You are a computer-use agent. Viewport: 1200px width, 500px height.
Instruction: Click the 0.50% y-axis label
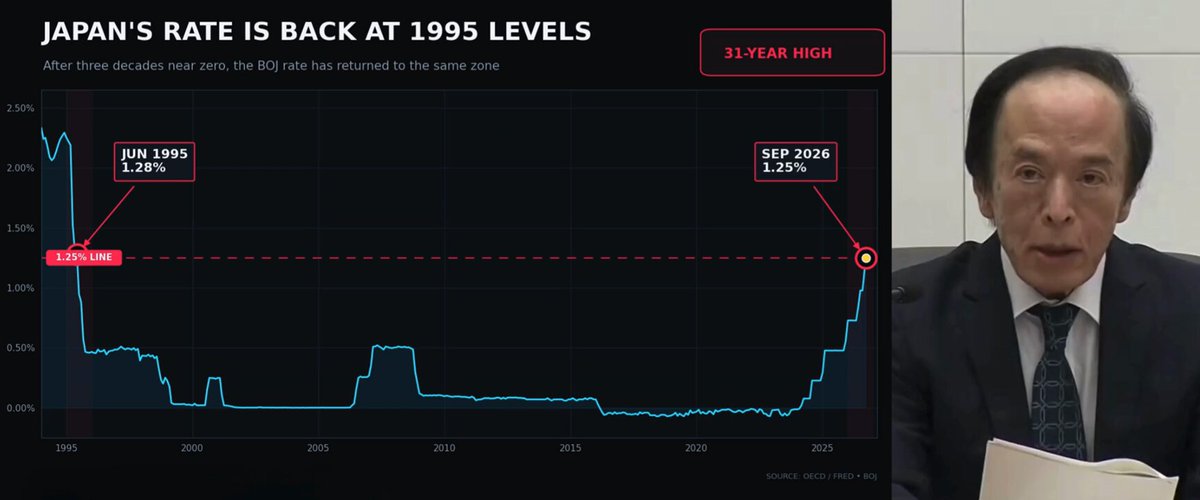click(x=20, y=348)
